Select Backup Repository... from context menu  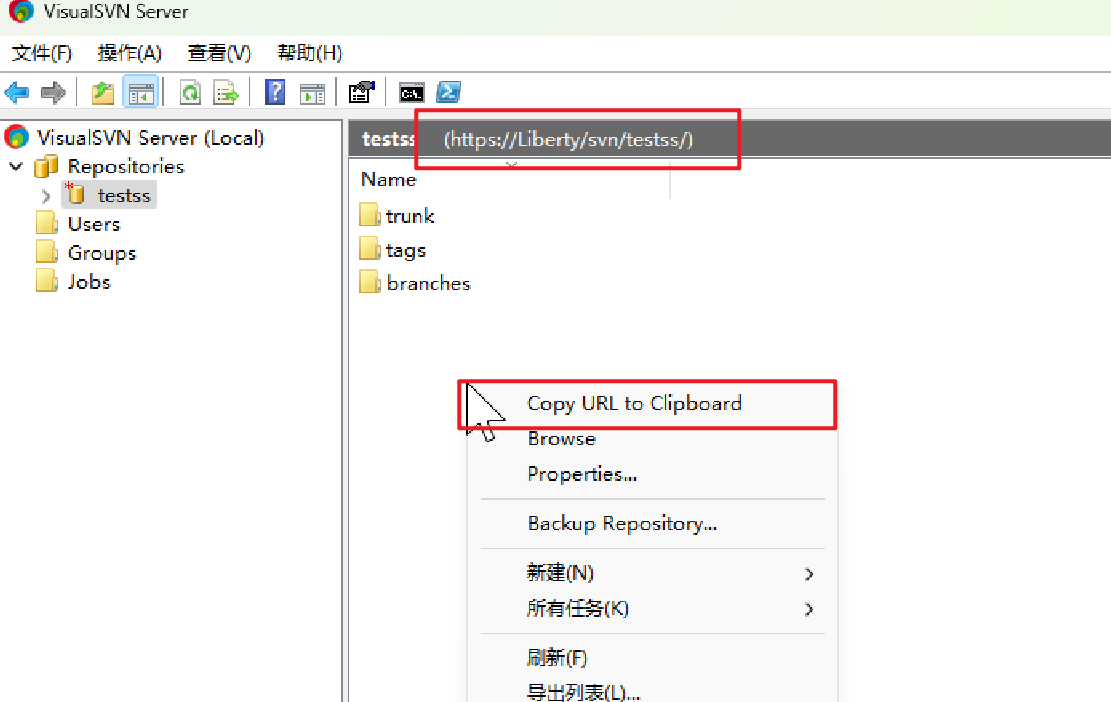click(622, 524)
